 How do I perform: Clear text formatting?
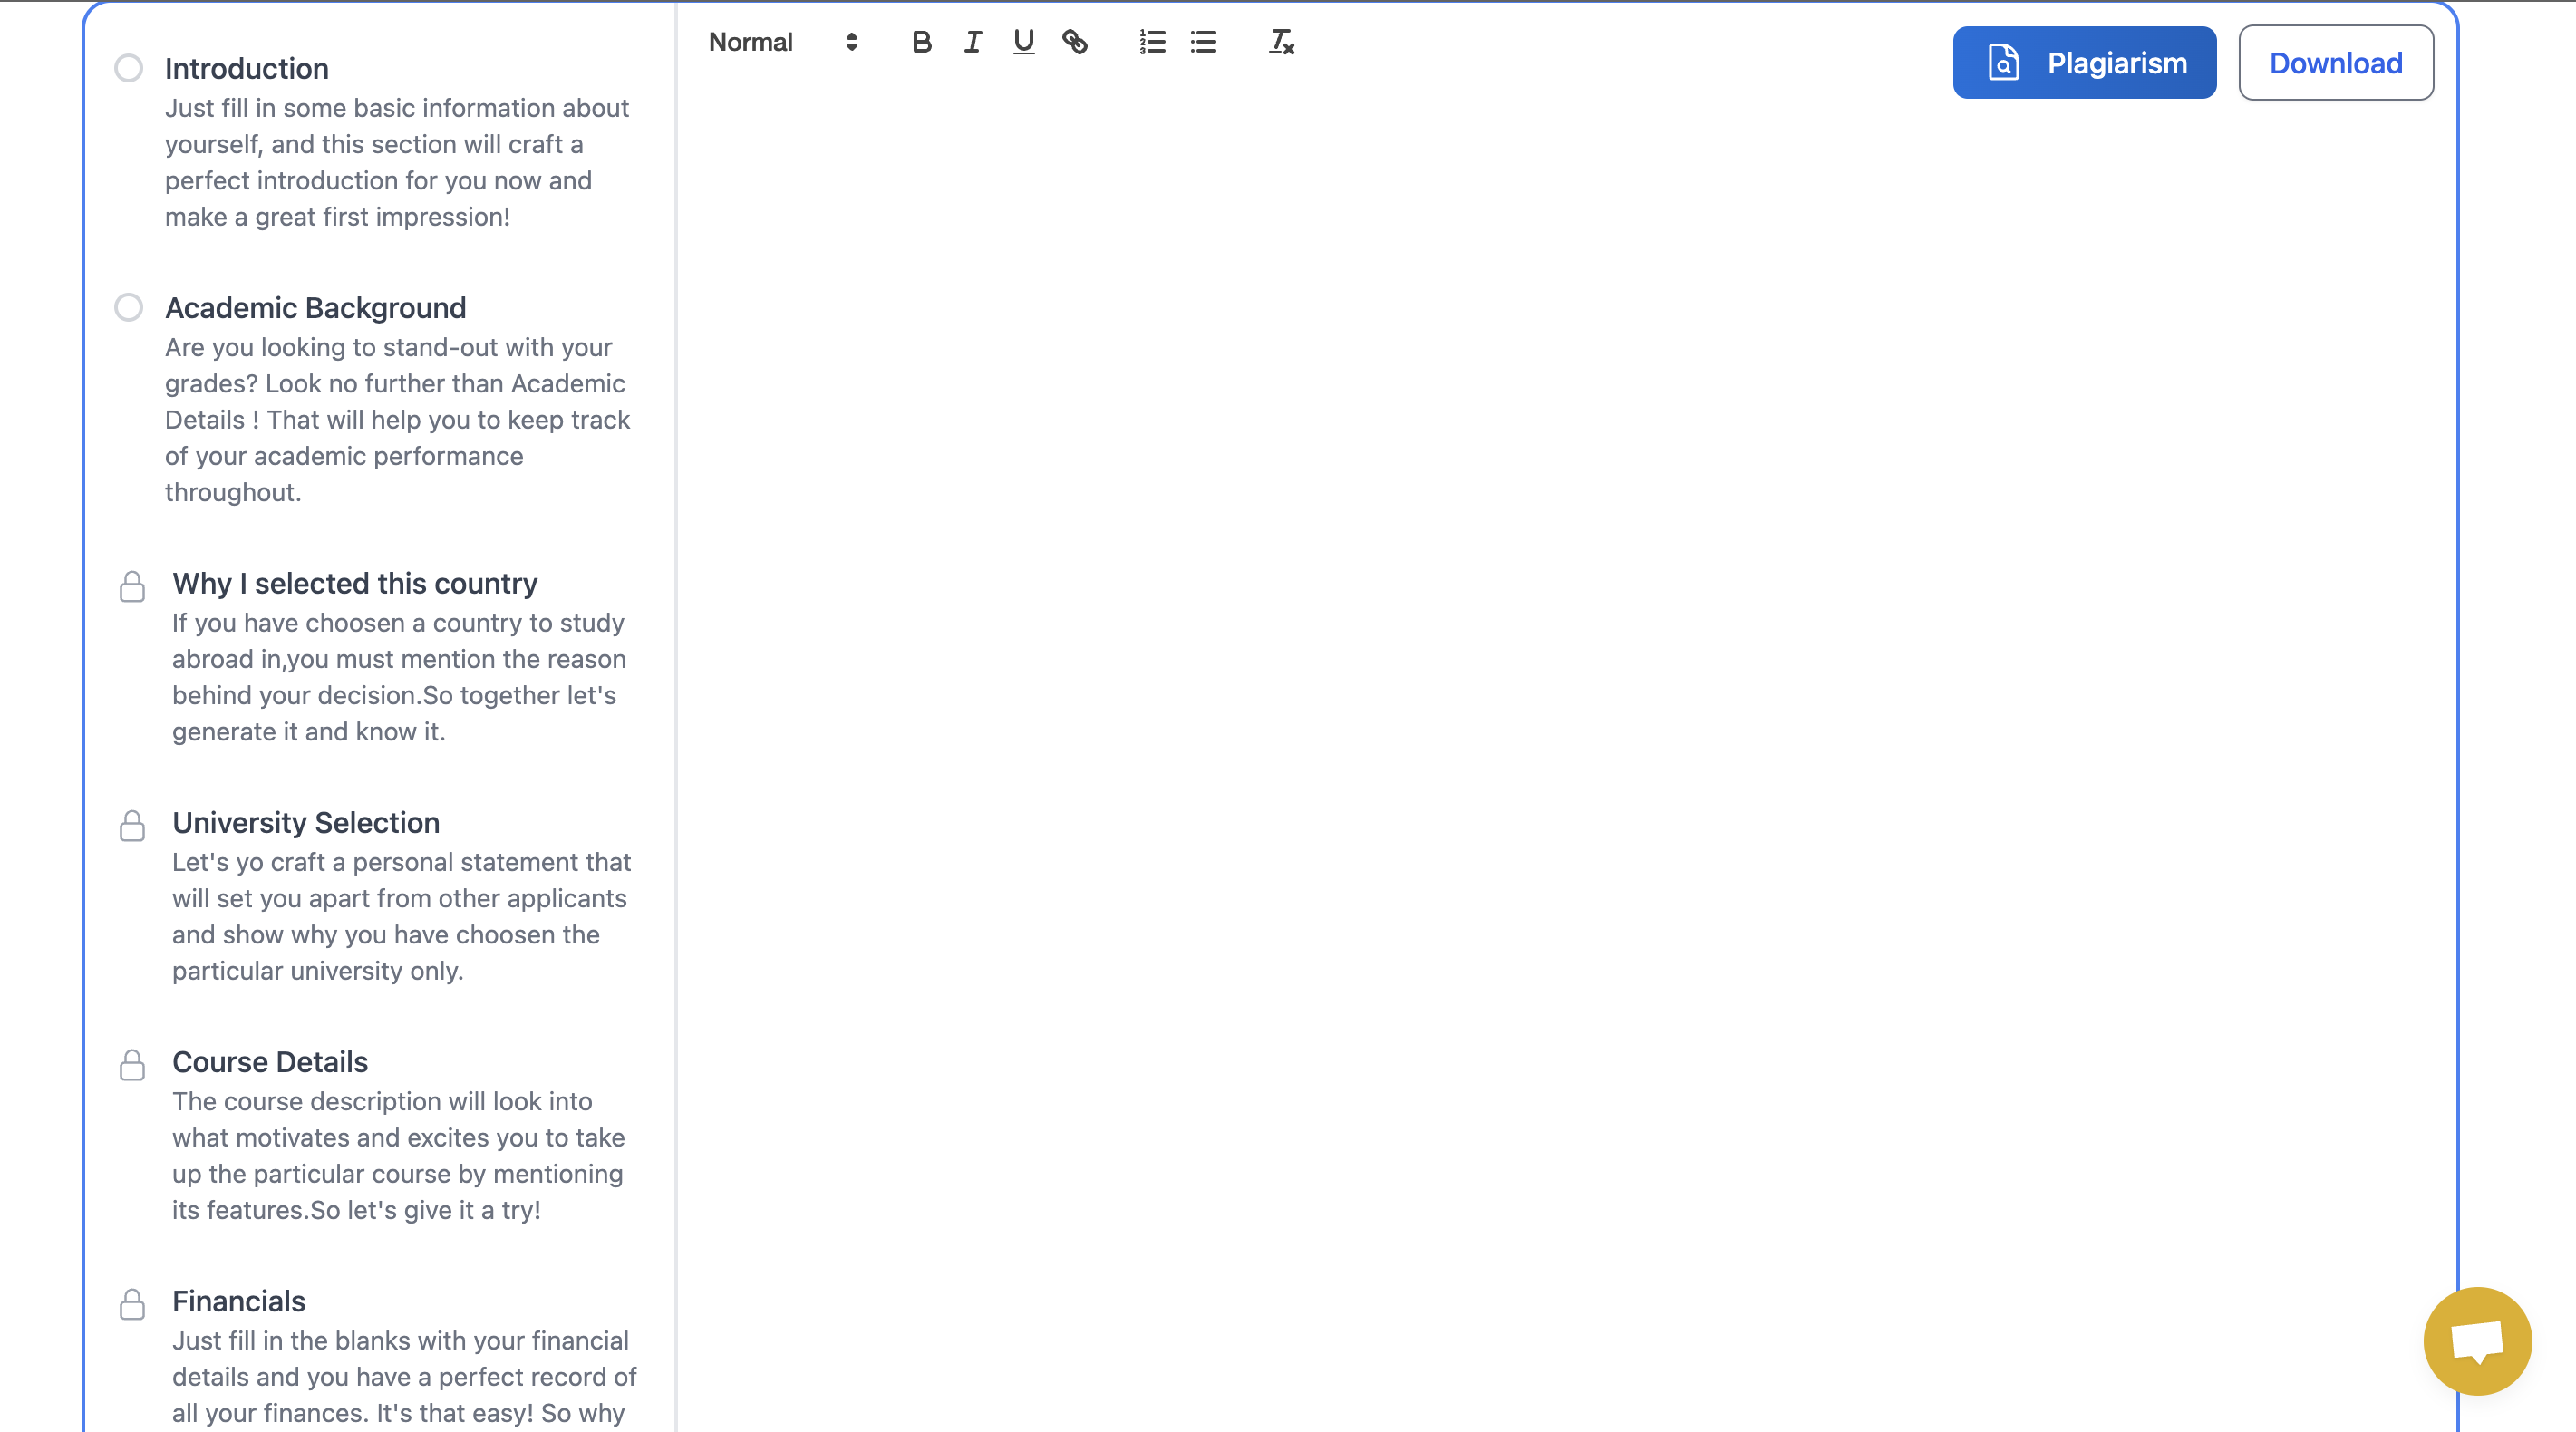[1281, 42]
